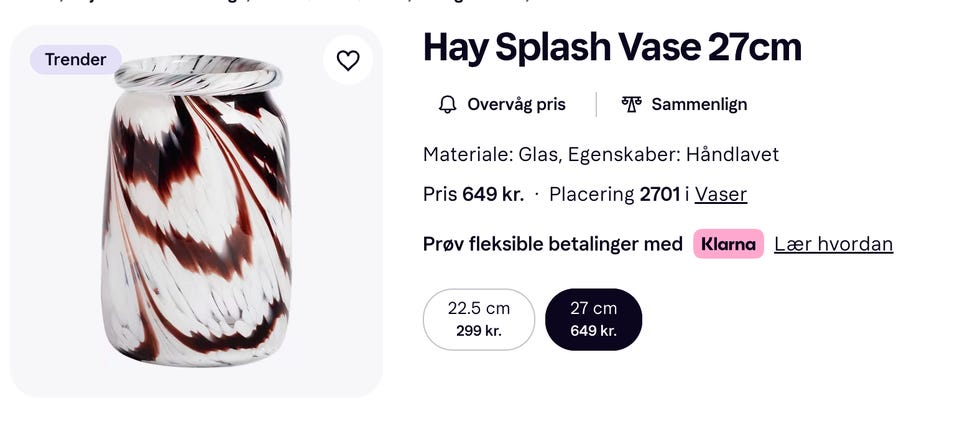Screen dimensions: 960x434
Task: Click the 649 kr. label in the dark pill
Action: [x=593, y=331]
